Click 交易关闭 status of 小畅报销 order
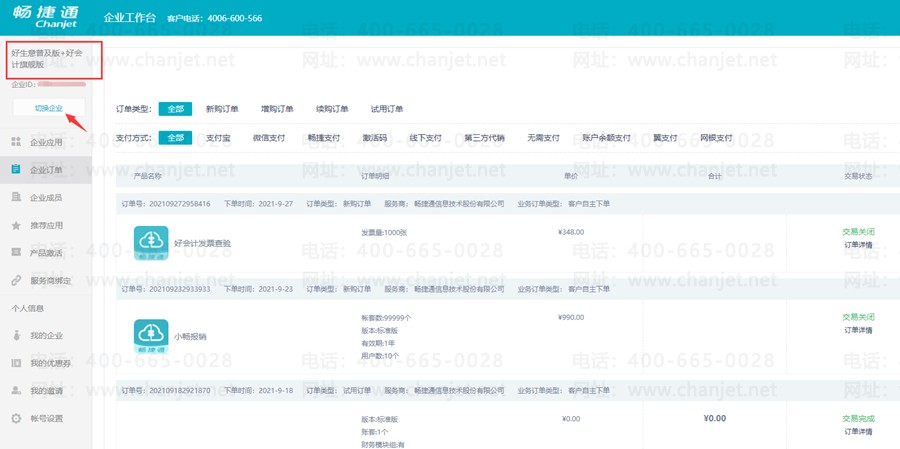Image resolution: width=900 pixels, height=449 pixels. click(x=858, y=317)
